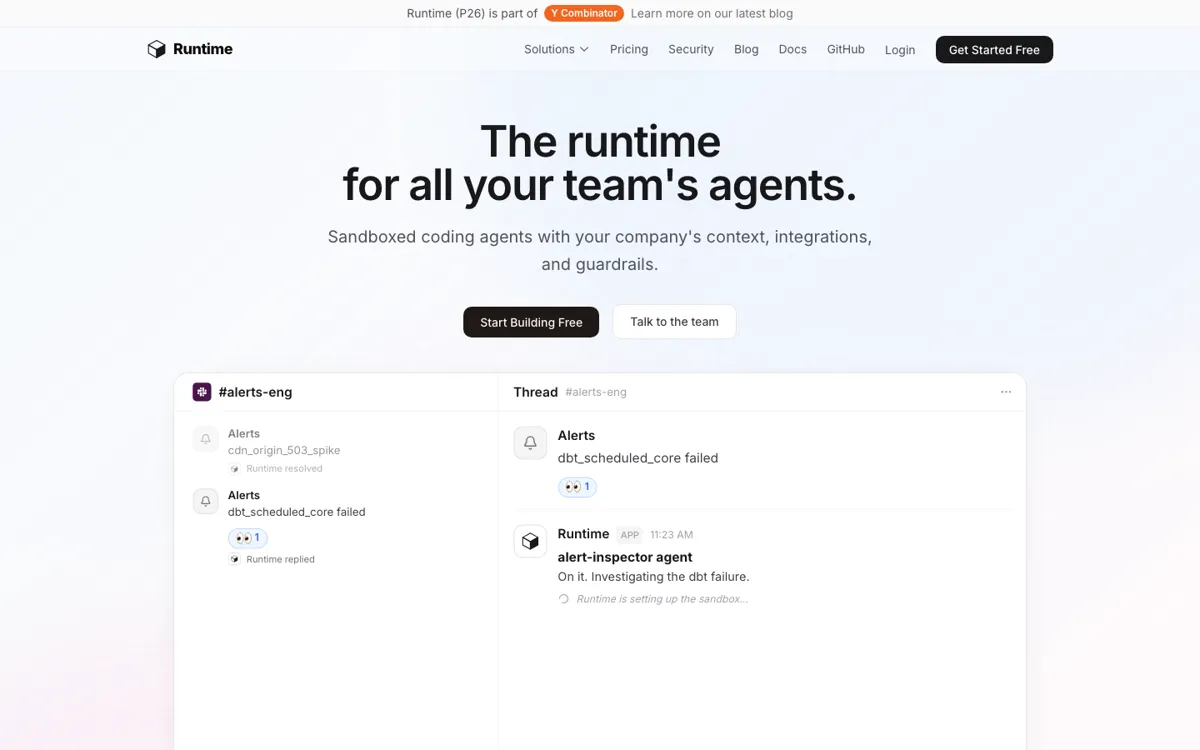This screenshot has height=750, width=1200.
Task: Click the eyes reaction in the thread panel
Action: 578,487
